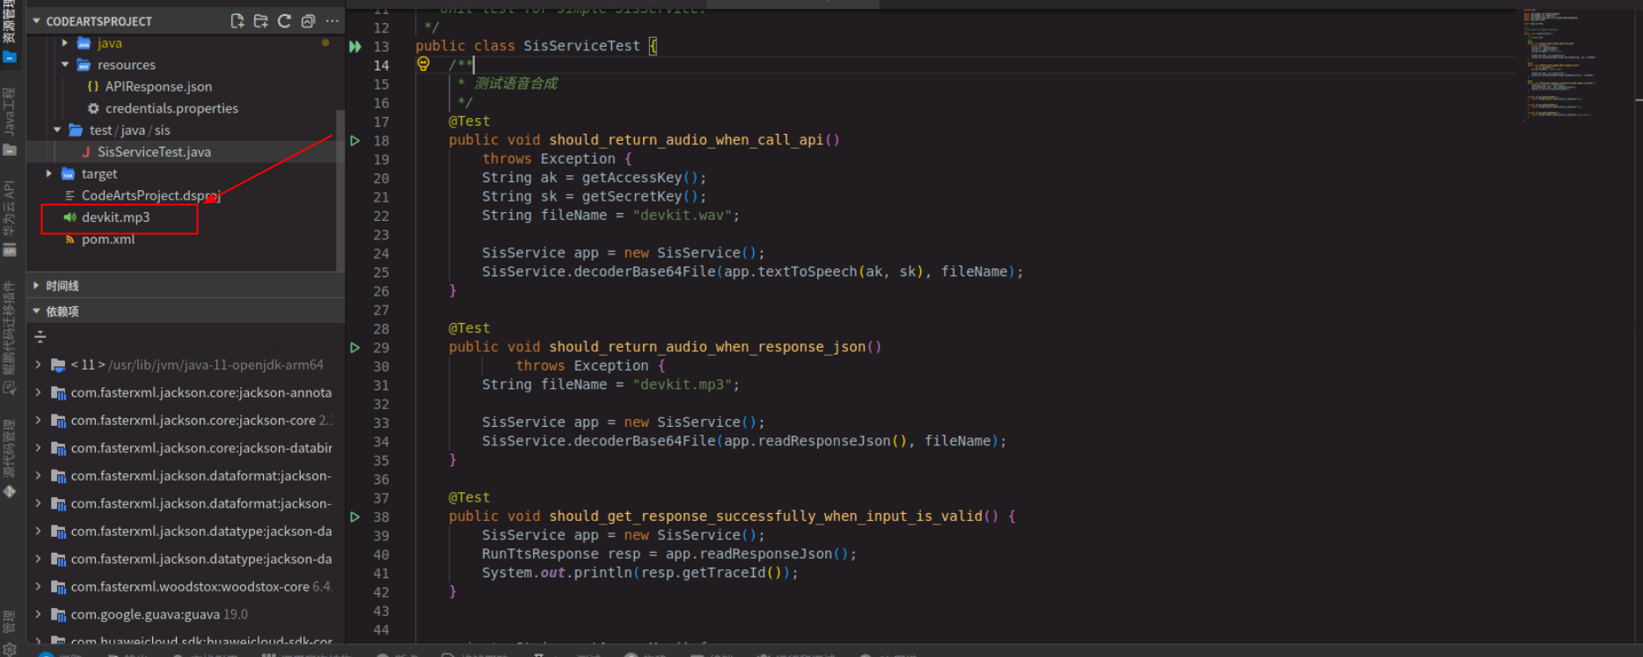This screenshot has width=1643, height=657.
Task: Open the 鲲鹏代码迁移插件 sidebar view
Action: click(x=9, y=338)
